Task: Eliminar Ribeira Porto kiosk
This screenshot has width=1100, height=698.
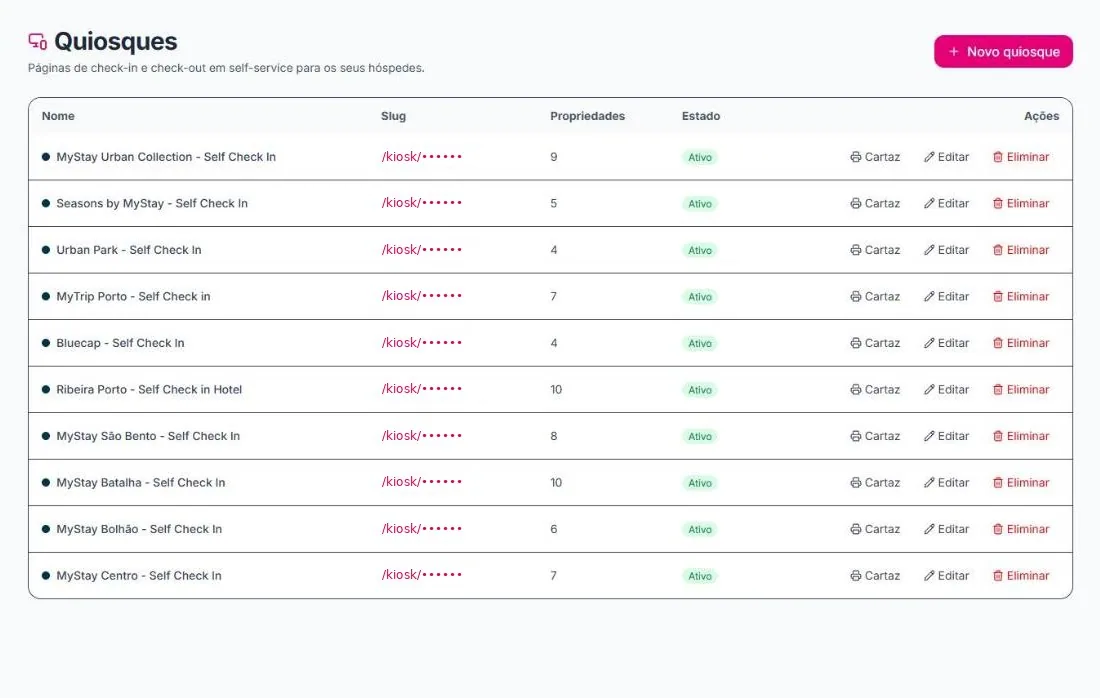Action: (1021, 389)
